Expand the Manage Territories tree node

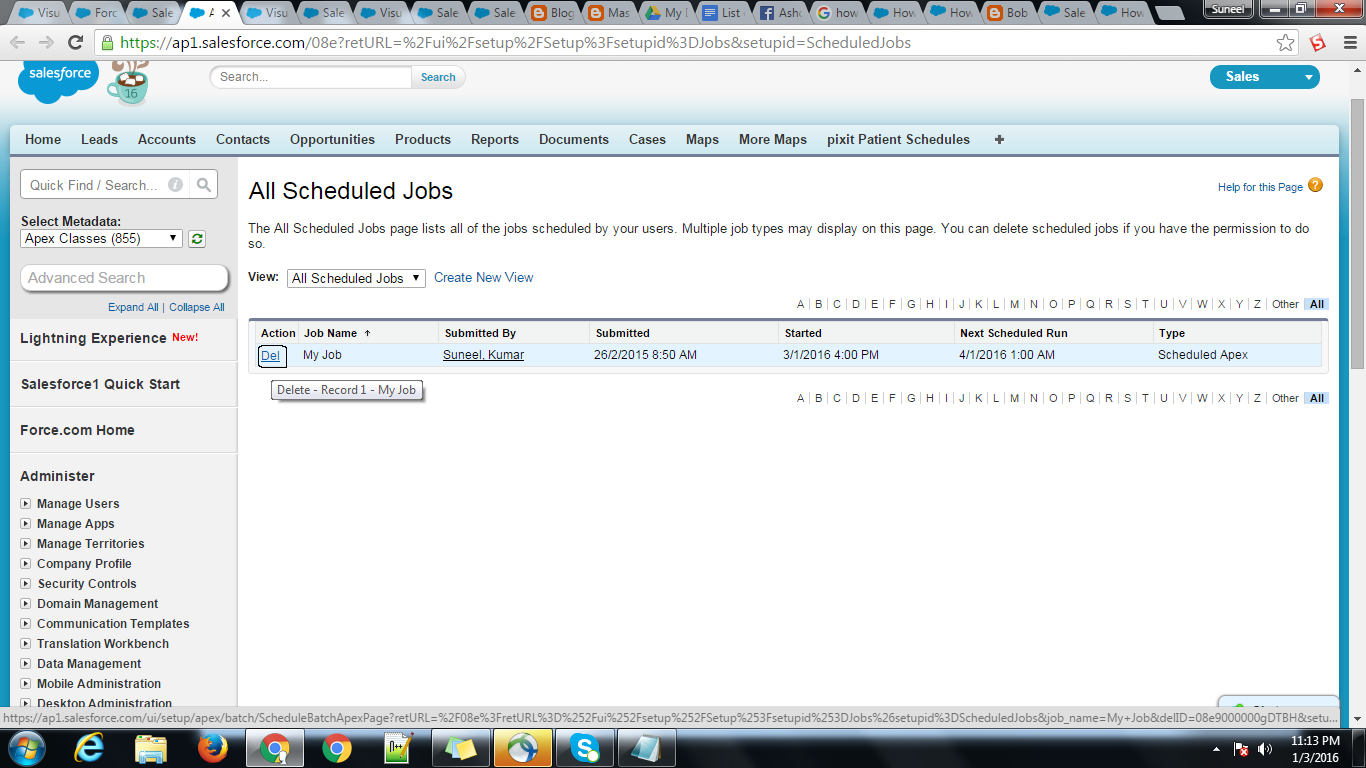[x=26, y=544]
